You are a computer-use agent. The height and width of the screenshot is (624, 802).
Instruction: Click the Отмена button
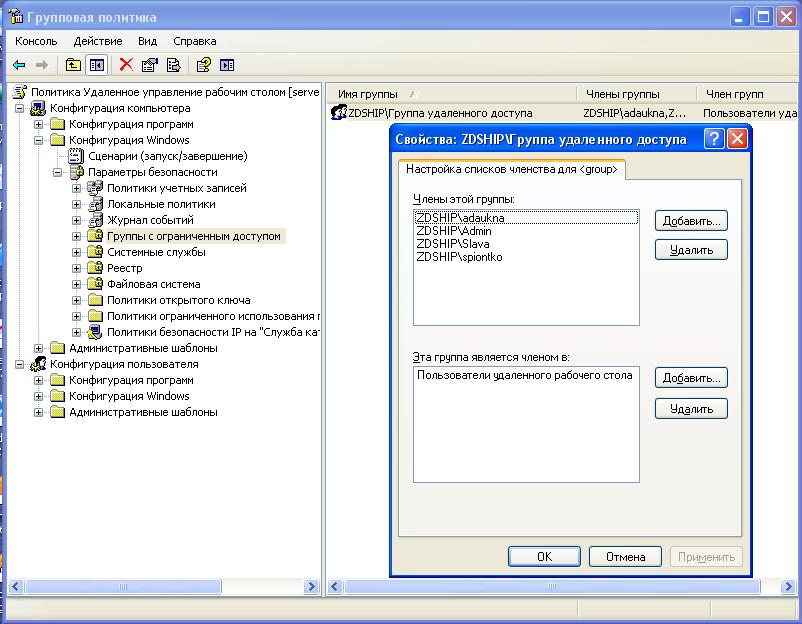coord(625,556)
